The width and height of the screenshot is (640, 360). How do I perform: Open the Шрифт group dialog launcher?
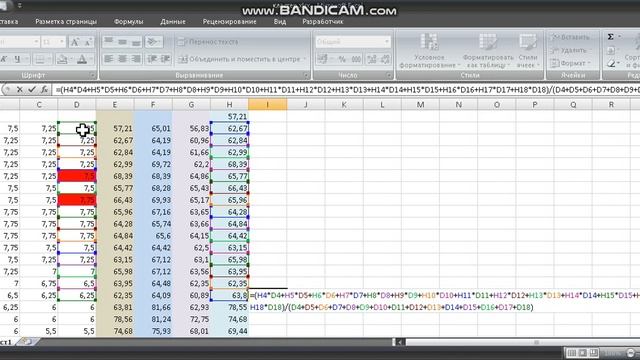92,76
